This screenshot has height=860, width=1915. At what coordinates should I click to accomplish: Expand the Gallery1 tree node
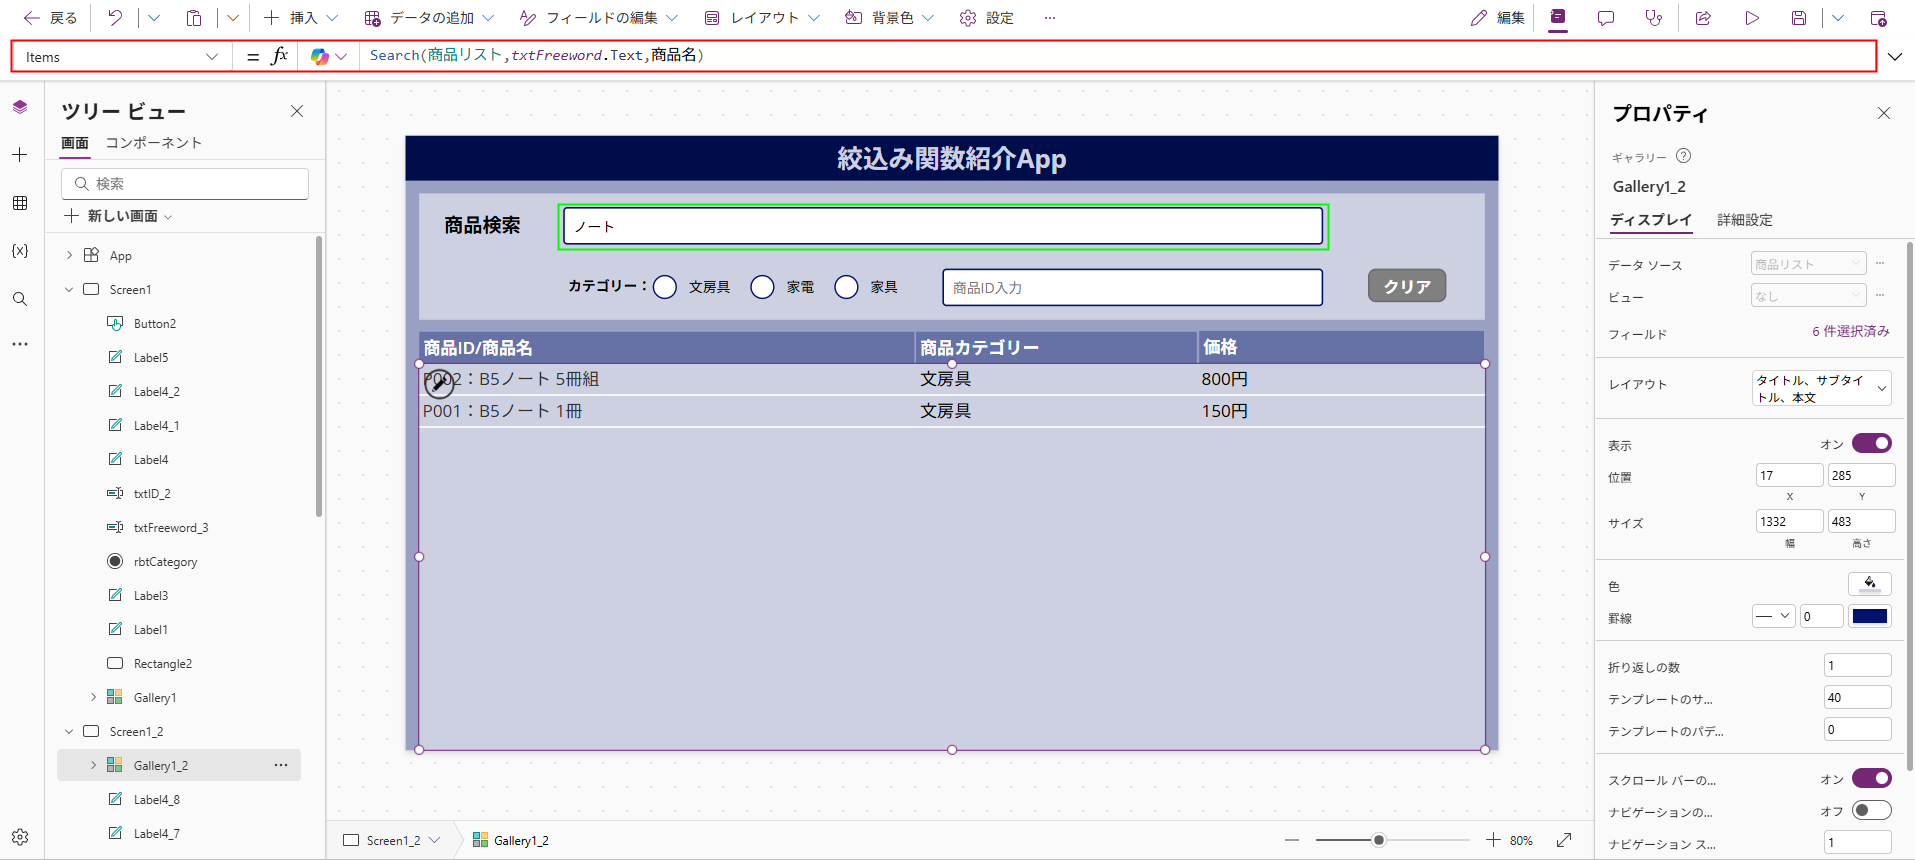tap(94, 698)
